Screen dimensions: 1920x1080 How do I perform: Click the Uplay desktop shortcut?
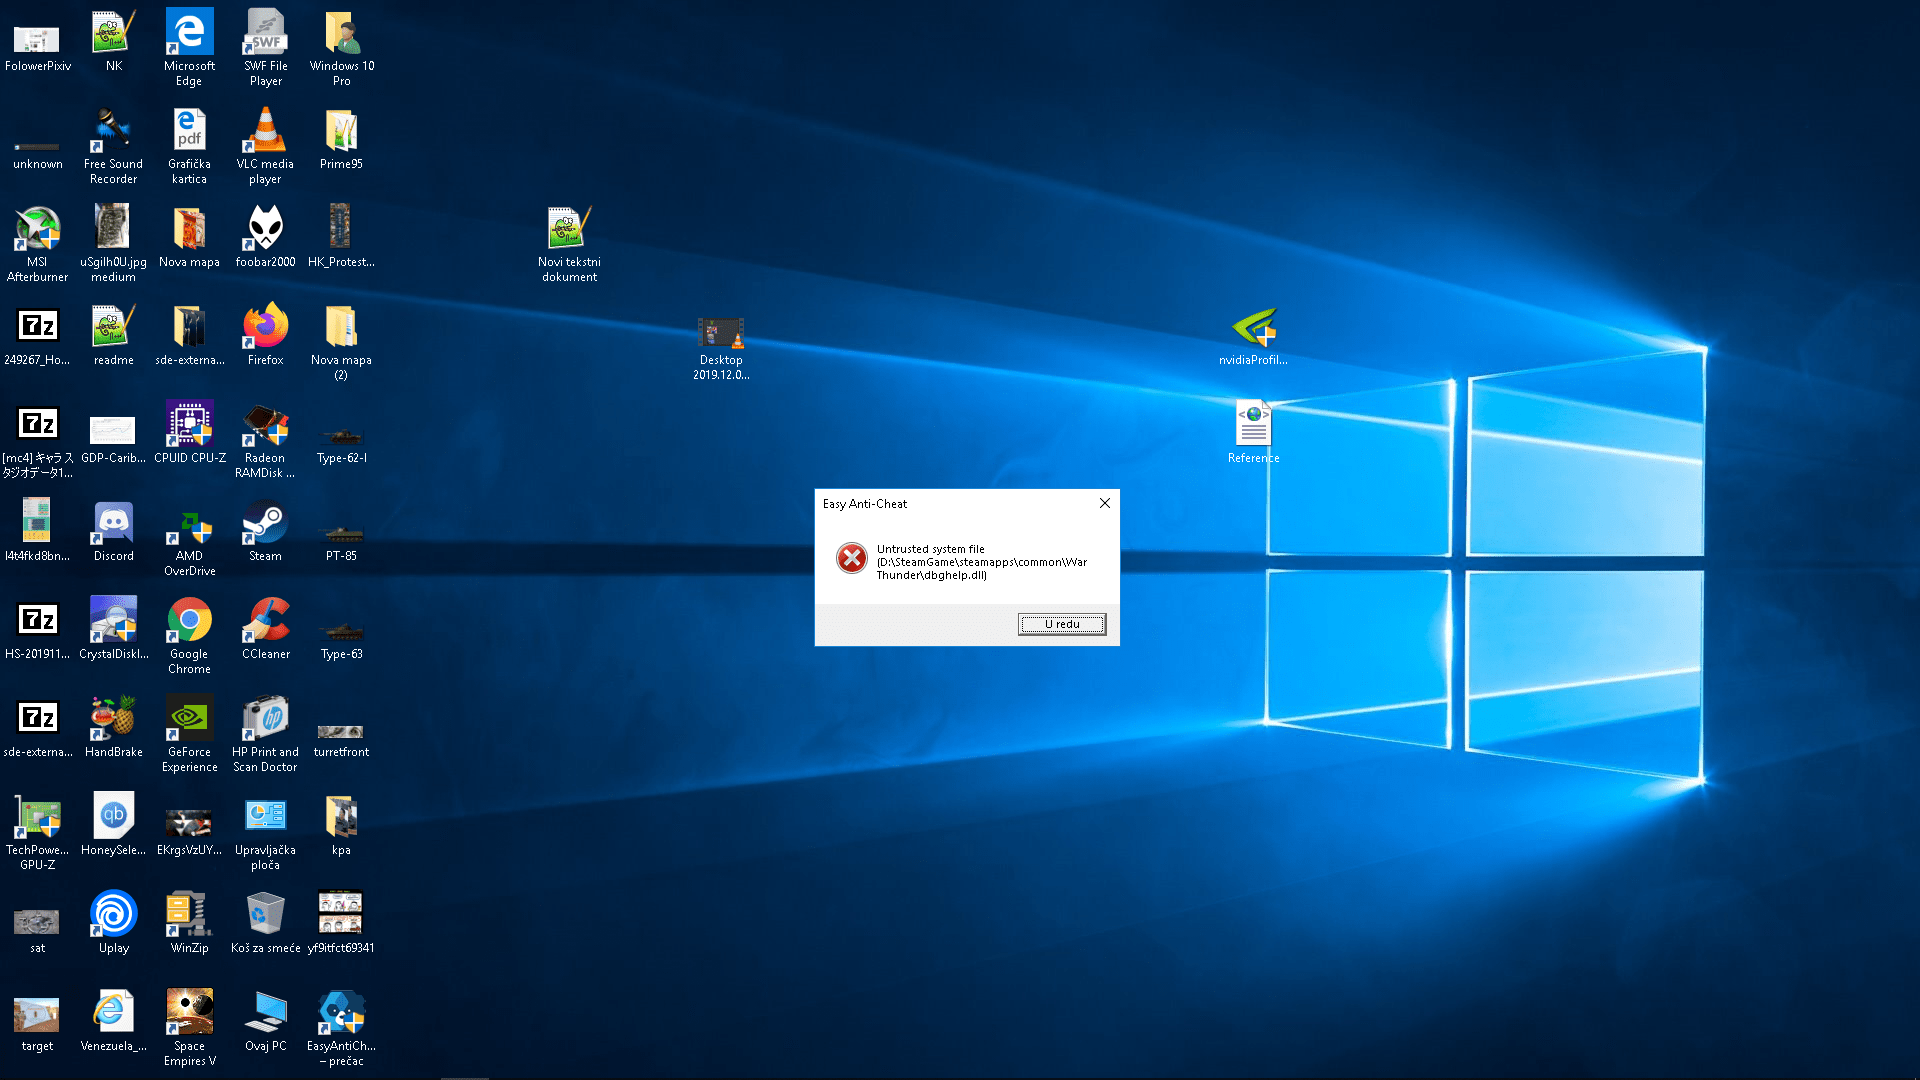tap(113, 922)
